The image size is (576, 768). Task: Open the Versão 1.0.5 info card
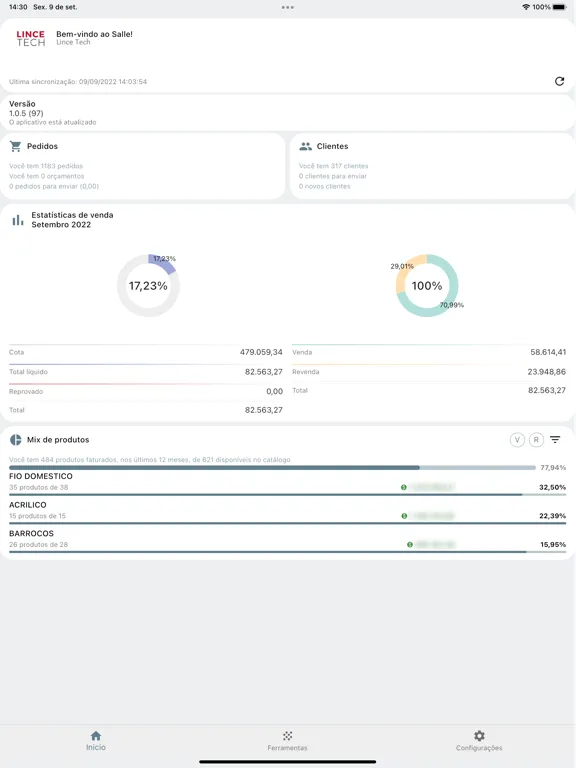coord(288,113)
